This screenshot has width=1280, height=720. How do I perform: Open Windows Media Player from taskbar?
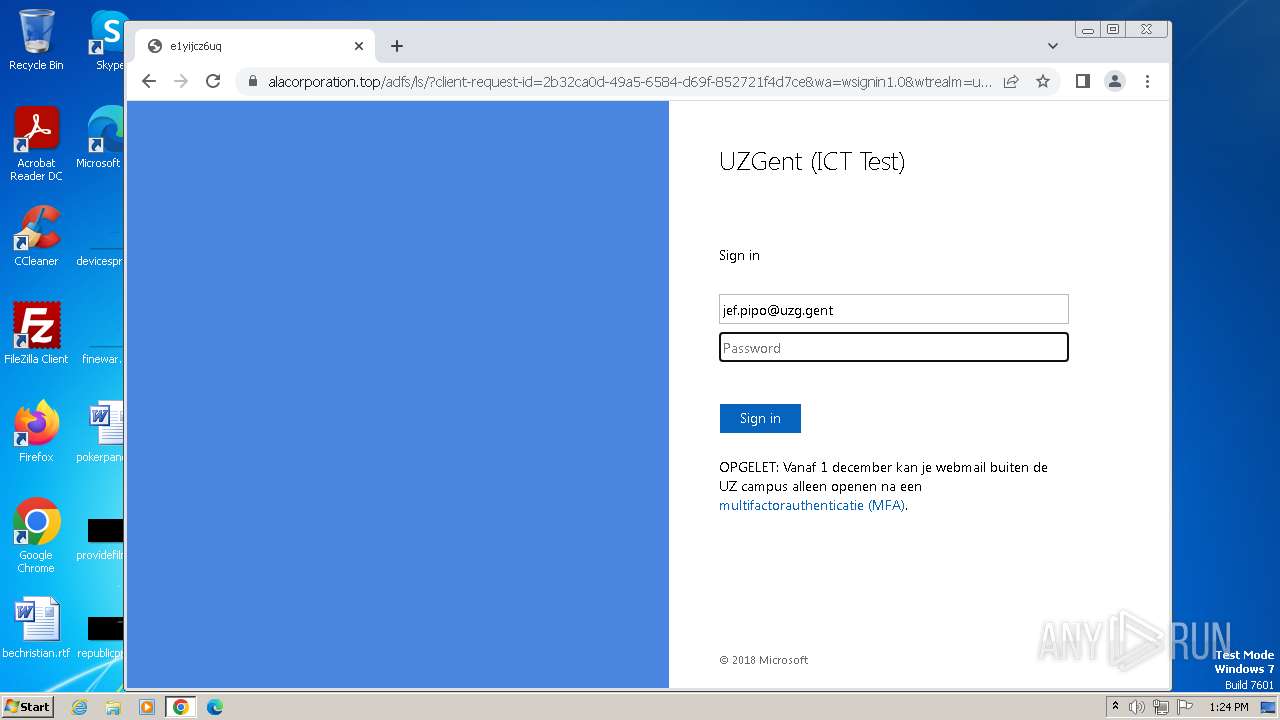[147, 707]
